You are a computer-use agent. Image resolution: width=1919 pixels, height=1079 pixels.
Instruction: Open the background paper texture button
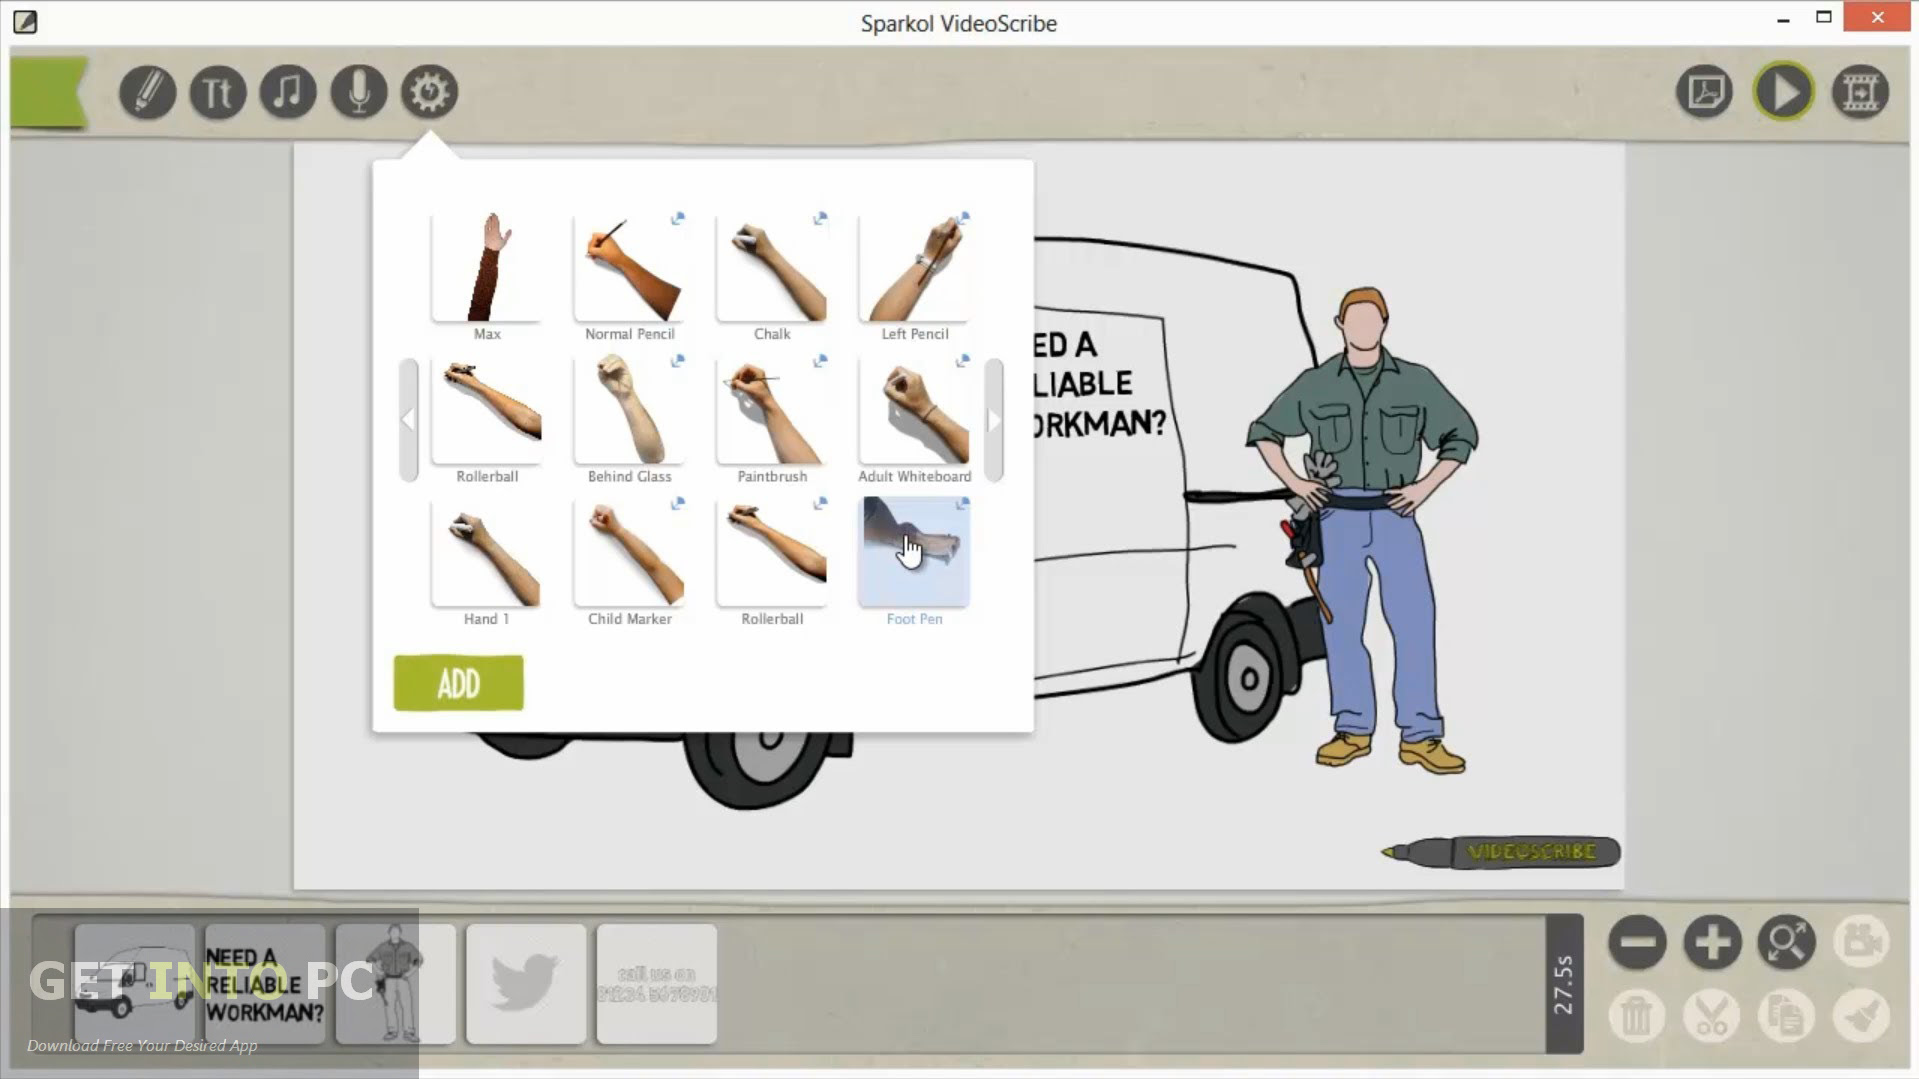pyautogui.click(x=1704, y=93)
